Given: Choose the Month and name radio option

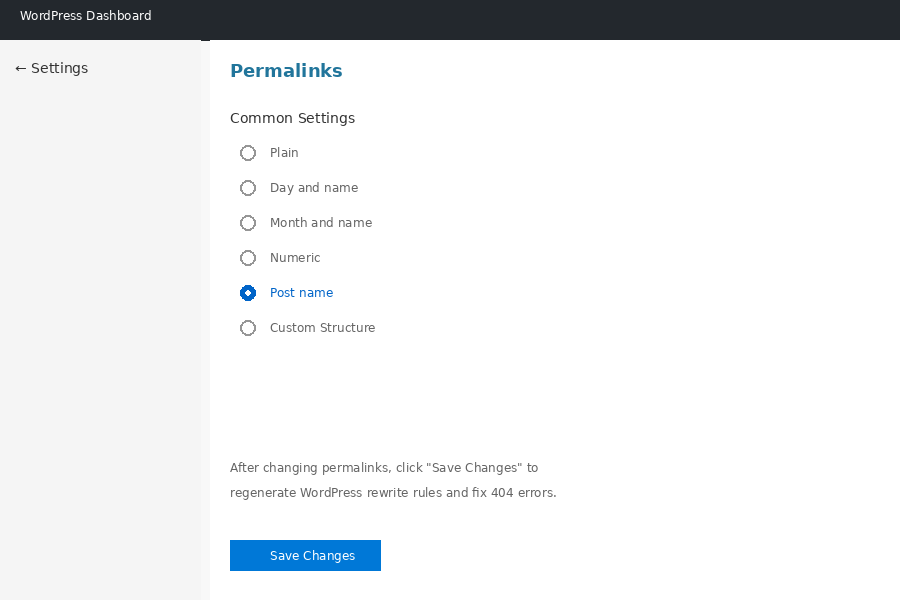Looking at the screenshot, I should click(x=248, y=223).
